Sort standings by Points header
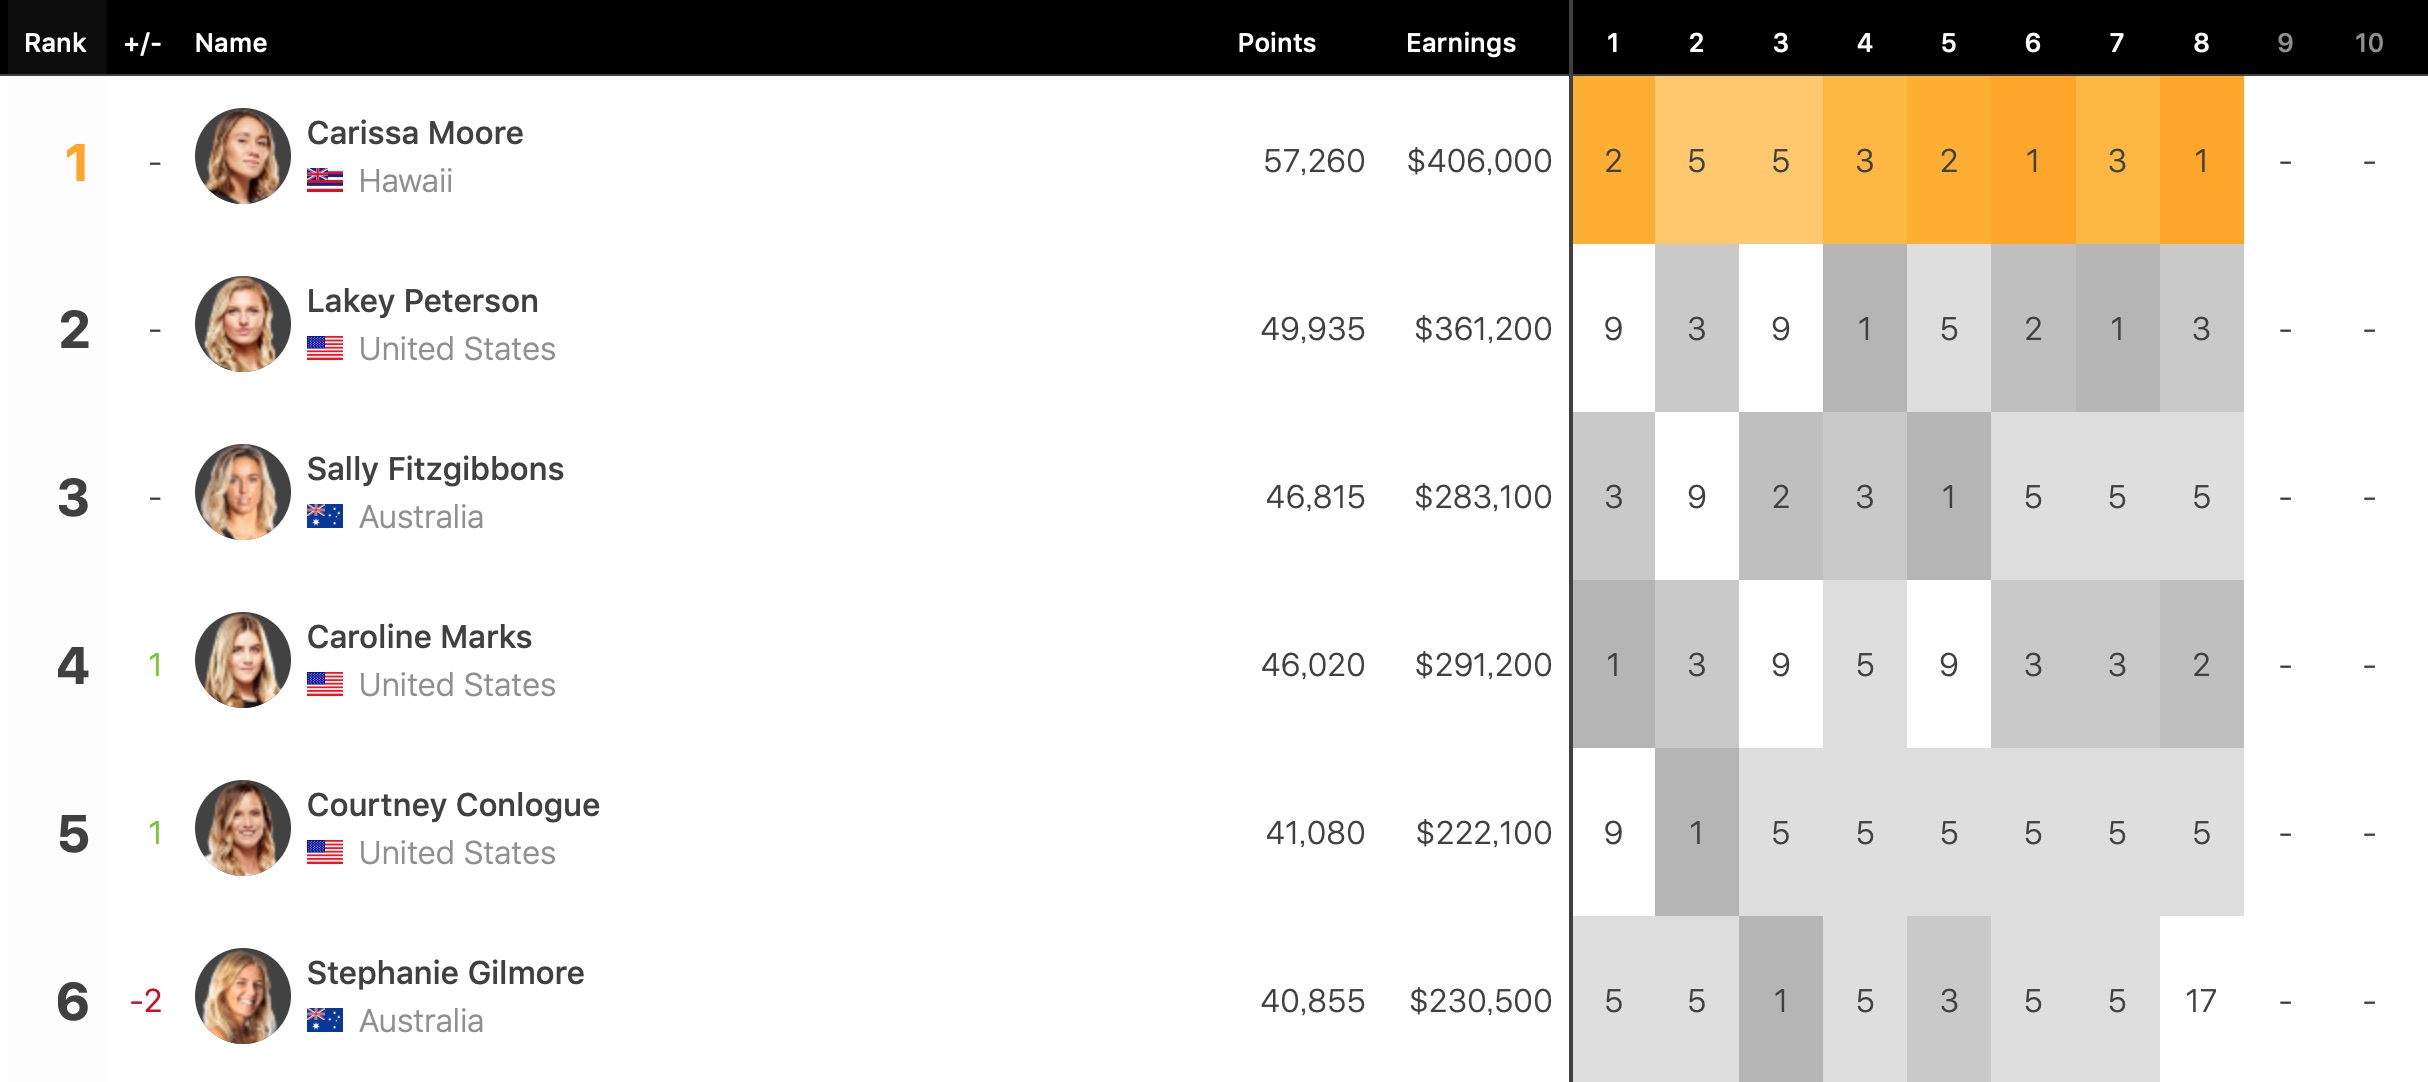Viewport: 2428px width, 1082px height. (x=1276, y=43)
